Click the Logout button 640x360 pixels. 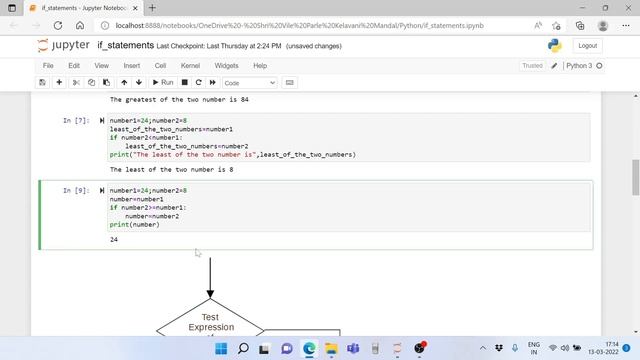[587, 46]
